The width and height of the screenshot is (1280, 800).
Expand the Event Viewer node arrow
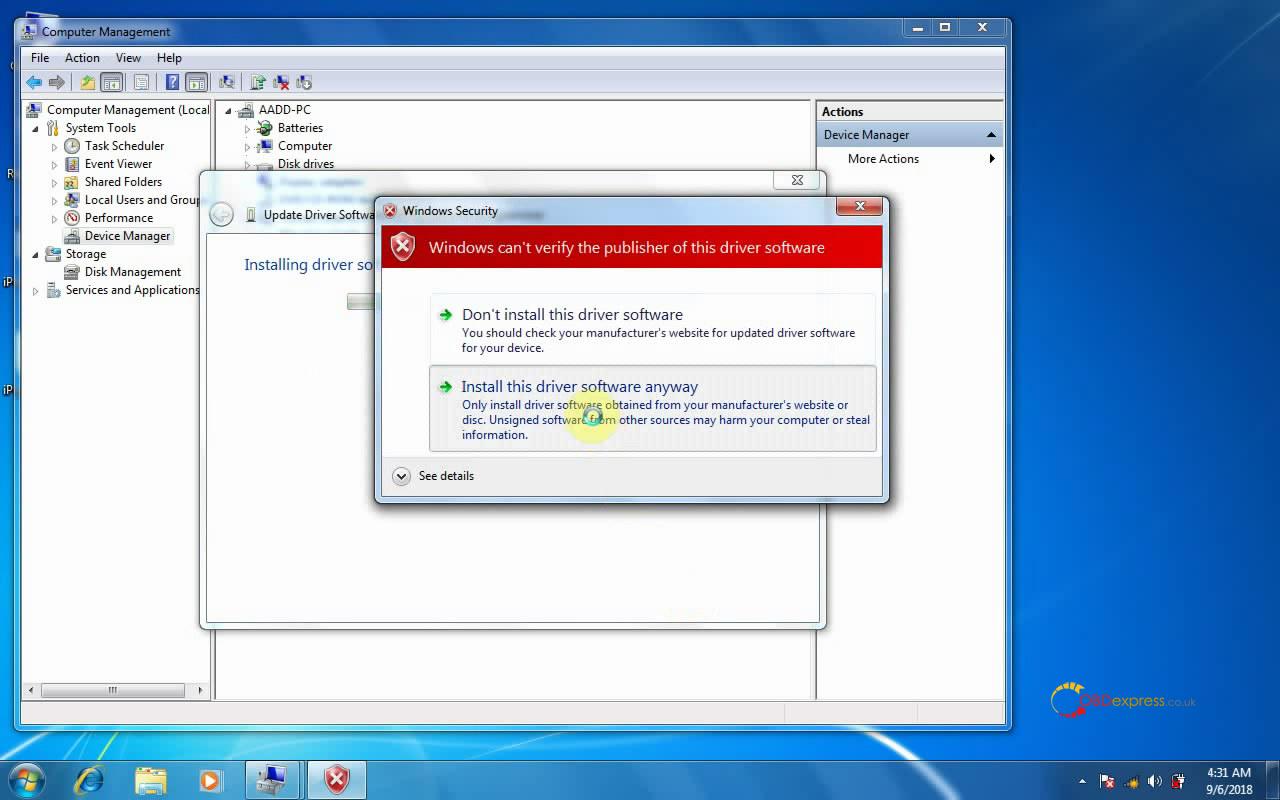(x=55, y=164)
